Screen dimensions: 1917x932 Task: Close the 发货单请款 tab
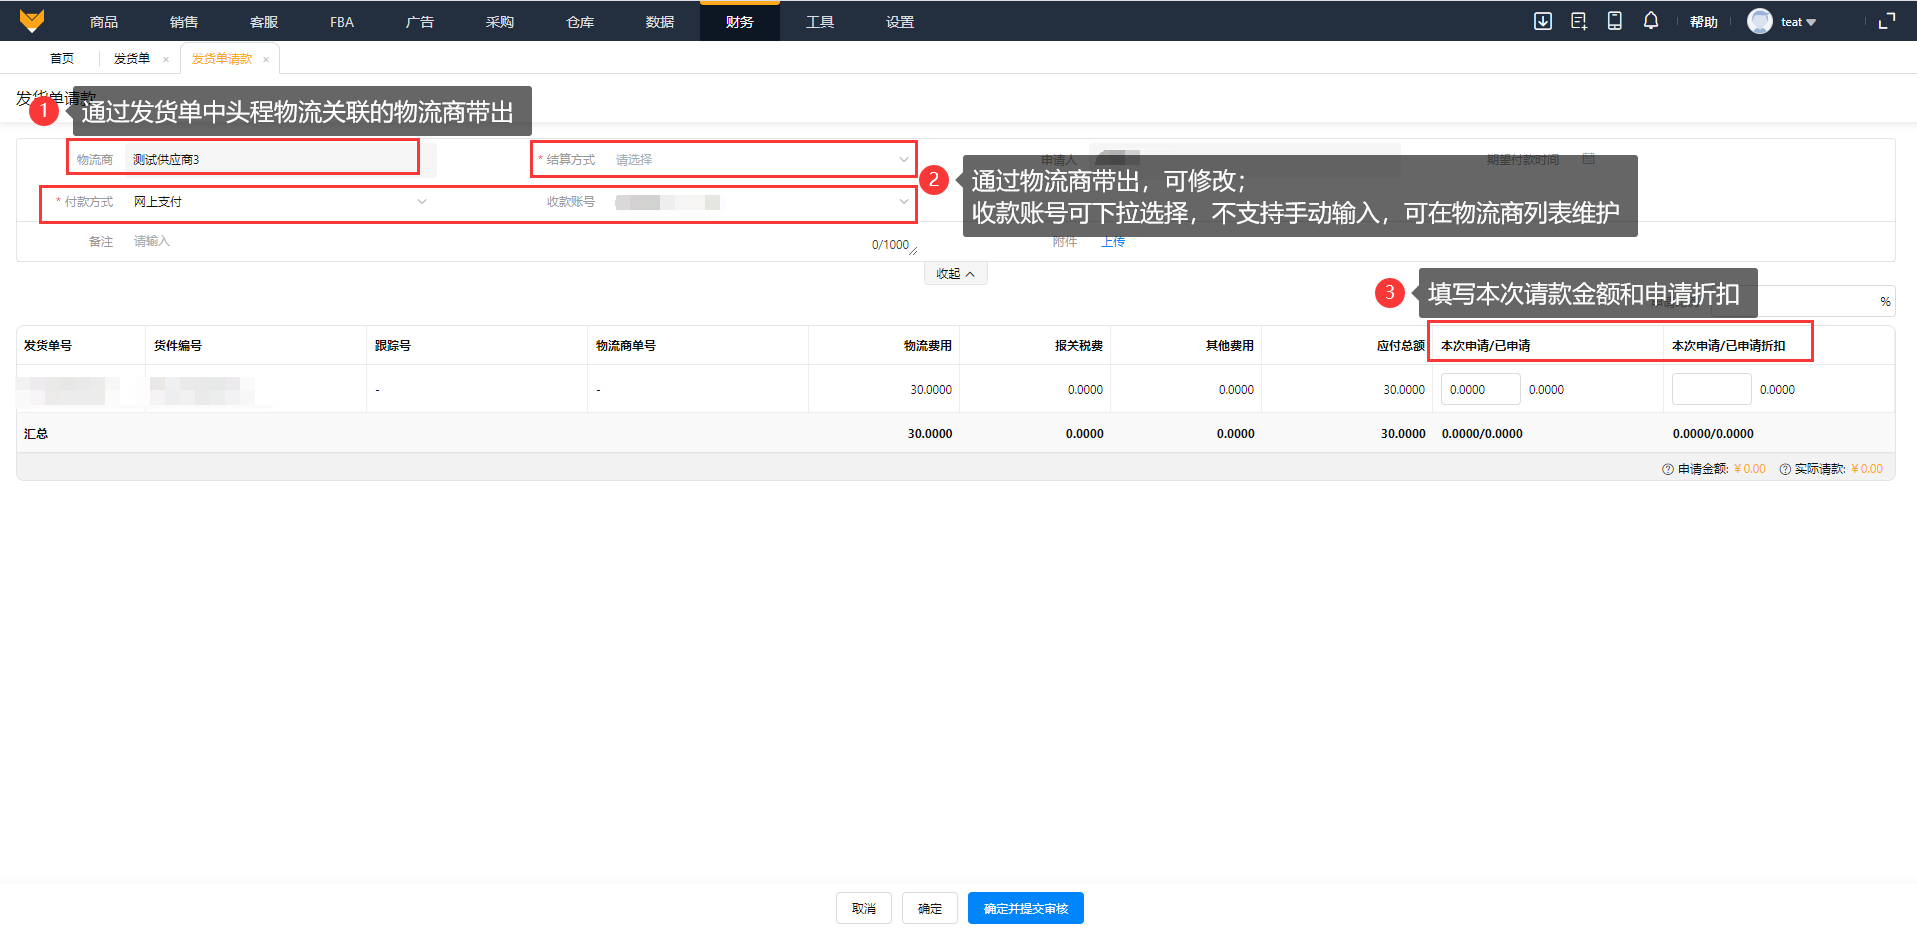click(266, 59)
